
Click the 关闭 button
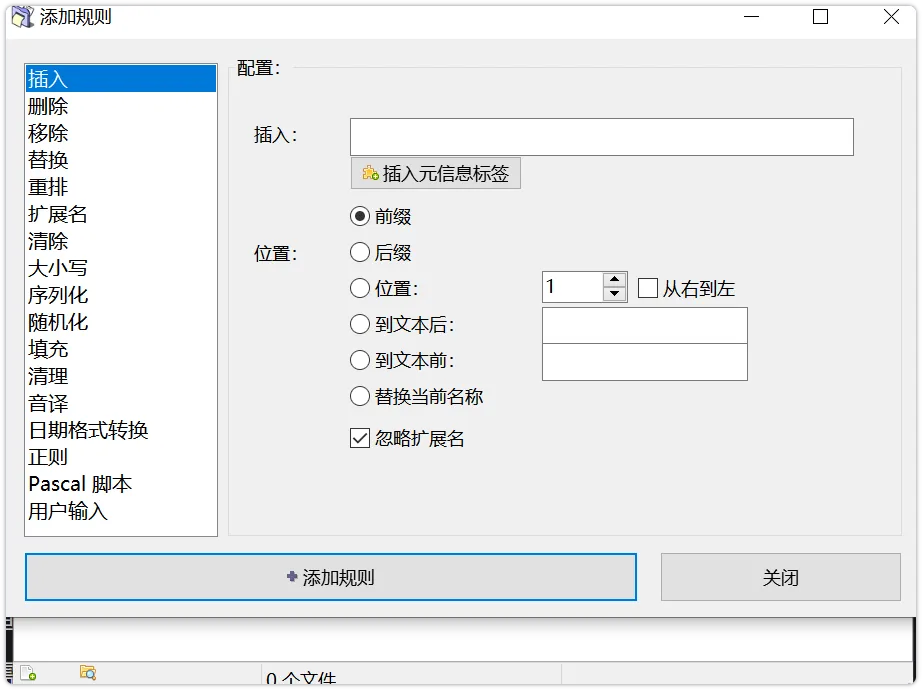tap(780, 577)
